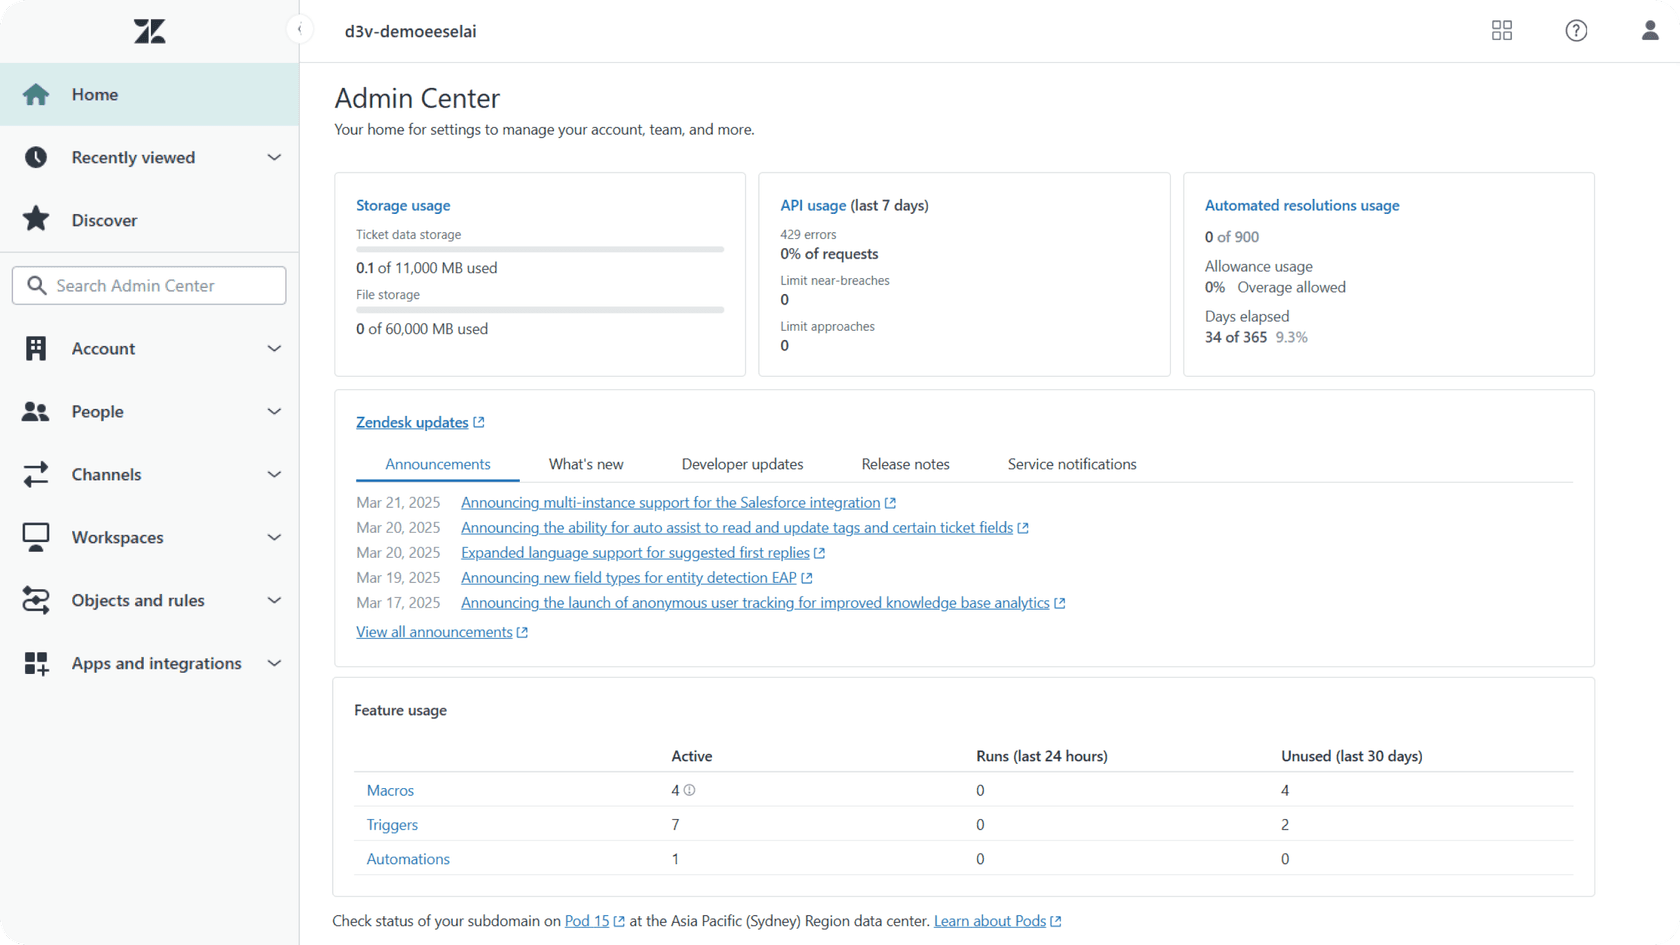Switch to the Release notes tab
This screenshot has height=945, width=1680.
905,464
